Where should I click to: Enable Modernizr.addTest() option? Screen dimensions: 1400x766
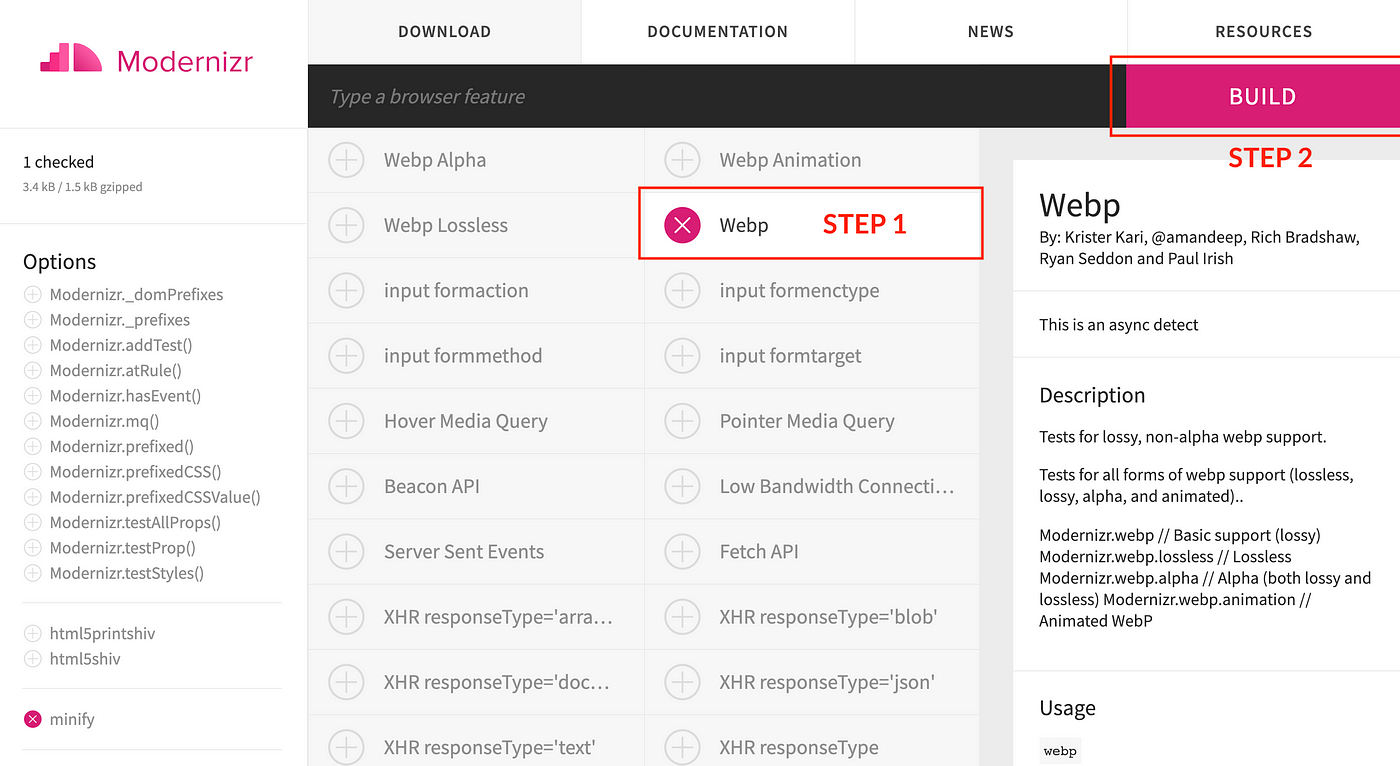pos(32,345)
